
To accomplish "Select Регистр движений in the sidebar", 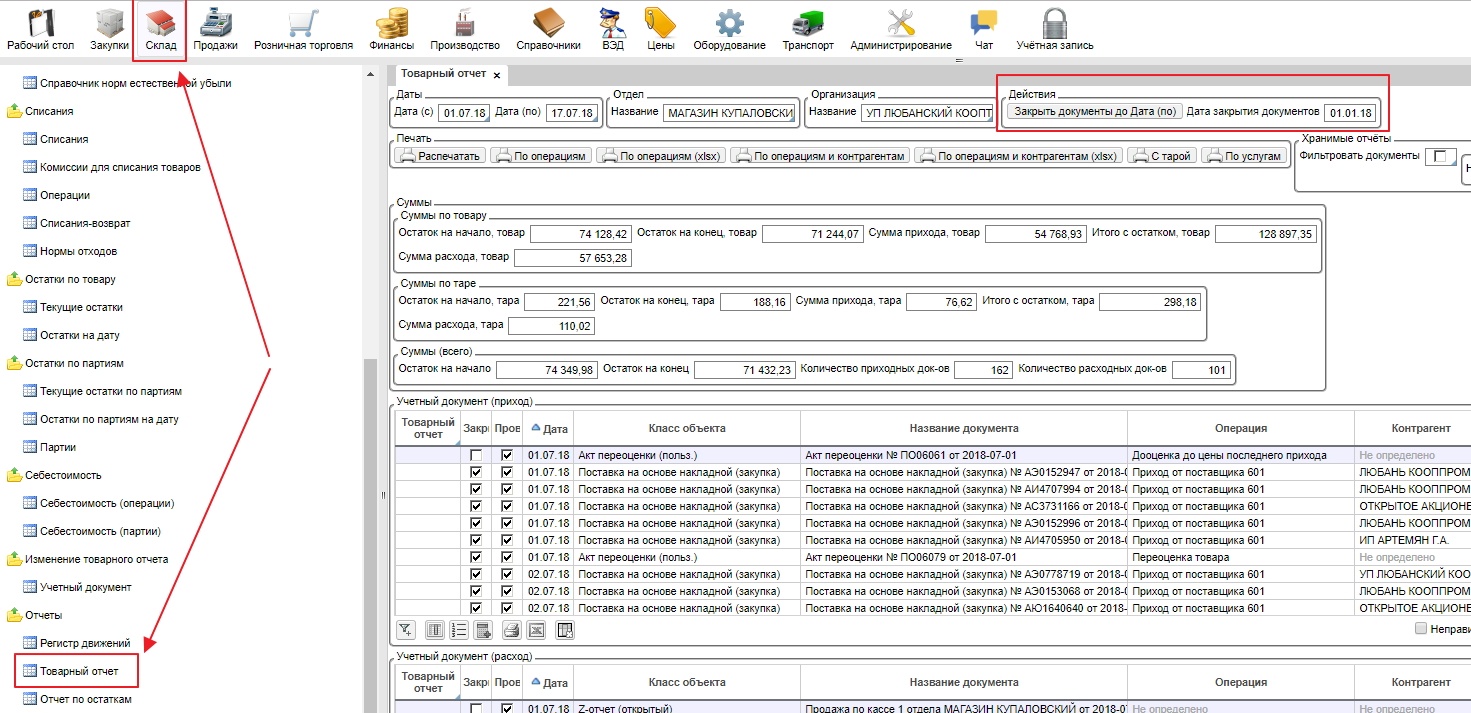I will tap(84, 643).
